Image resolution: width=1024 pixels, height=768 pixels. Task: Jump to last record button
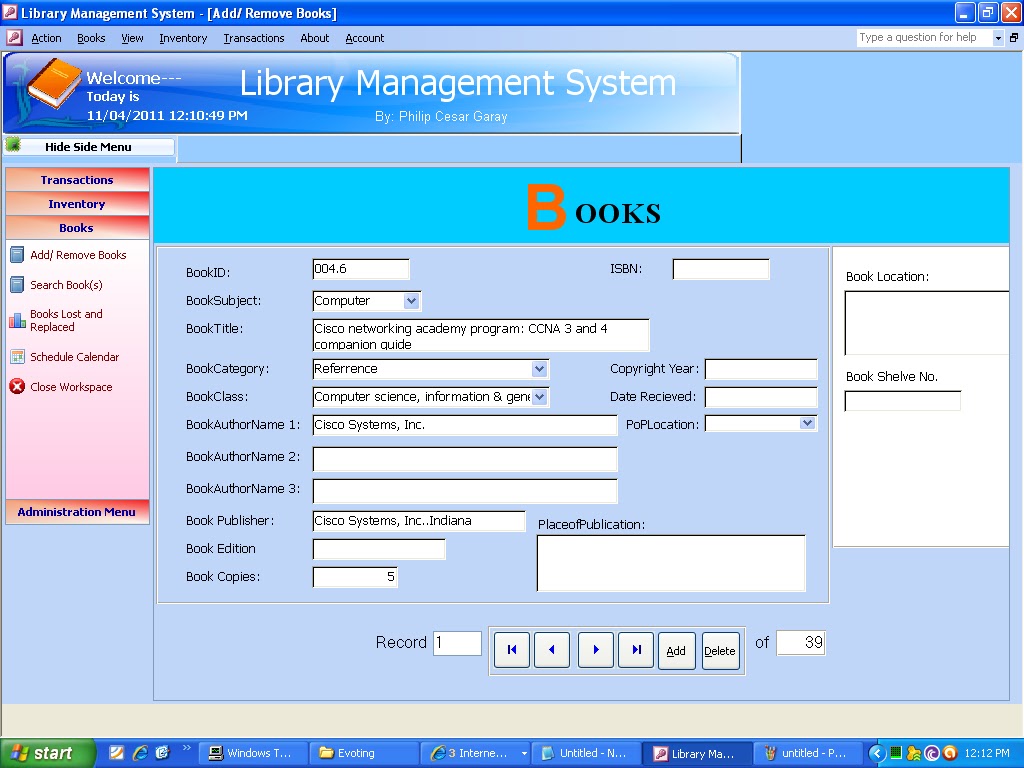636,650
